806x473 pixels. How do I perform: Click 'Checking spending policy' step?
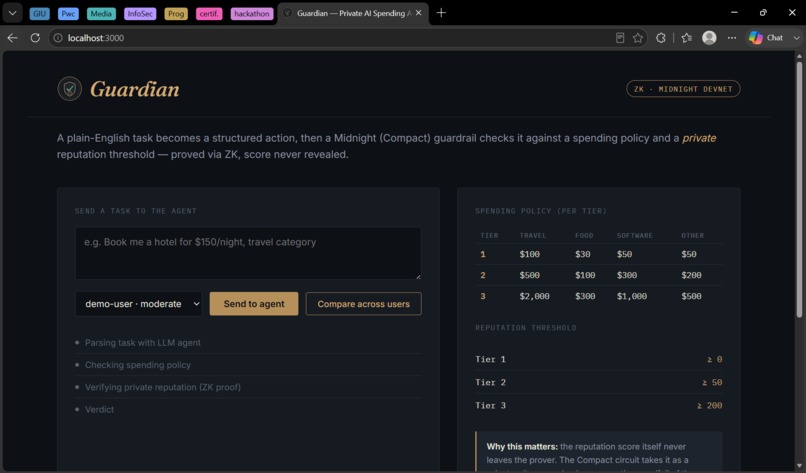coord(138,365)
